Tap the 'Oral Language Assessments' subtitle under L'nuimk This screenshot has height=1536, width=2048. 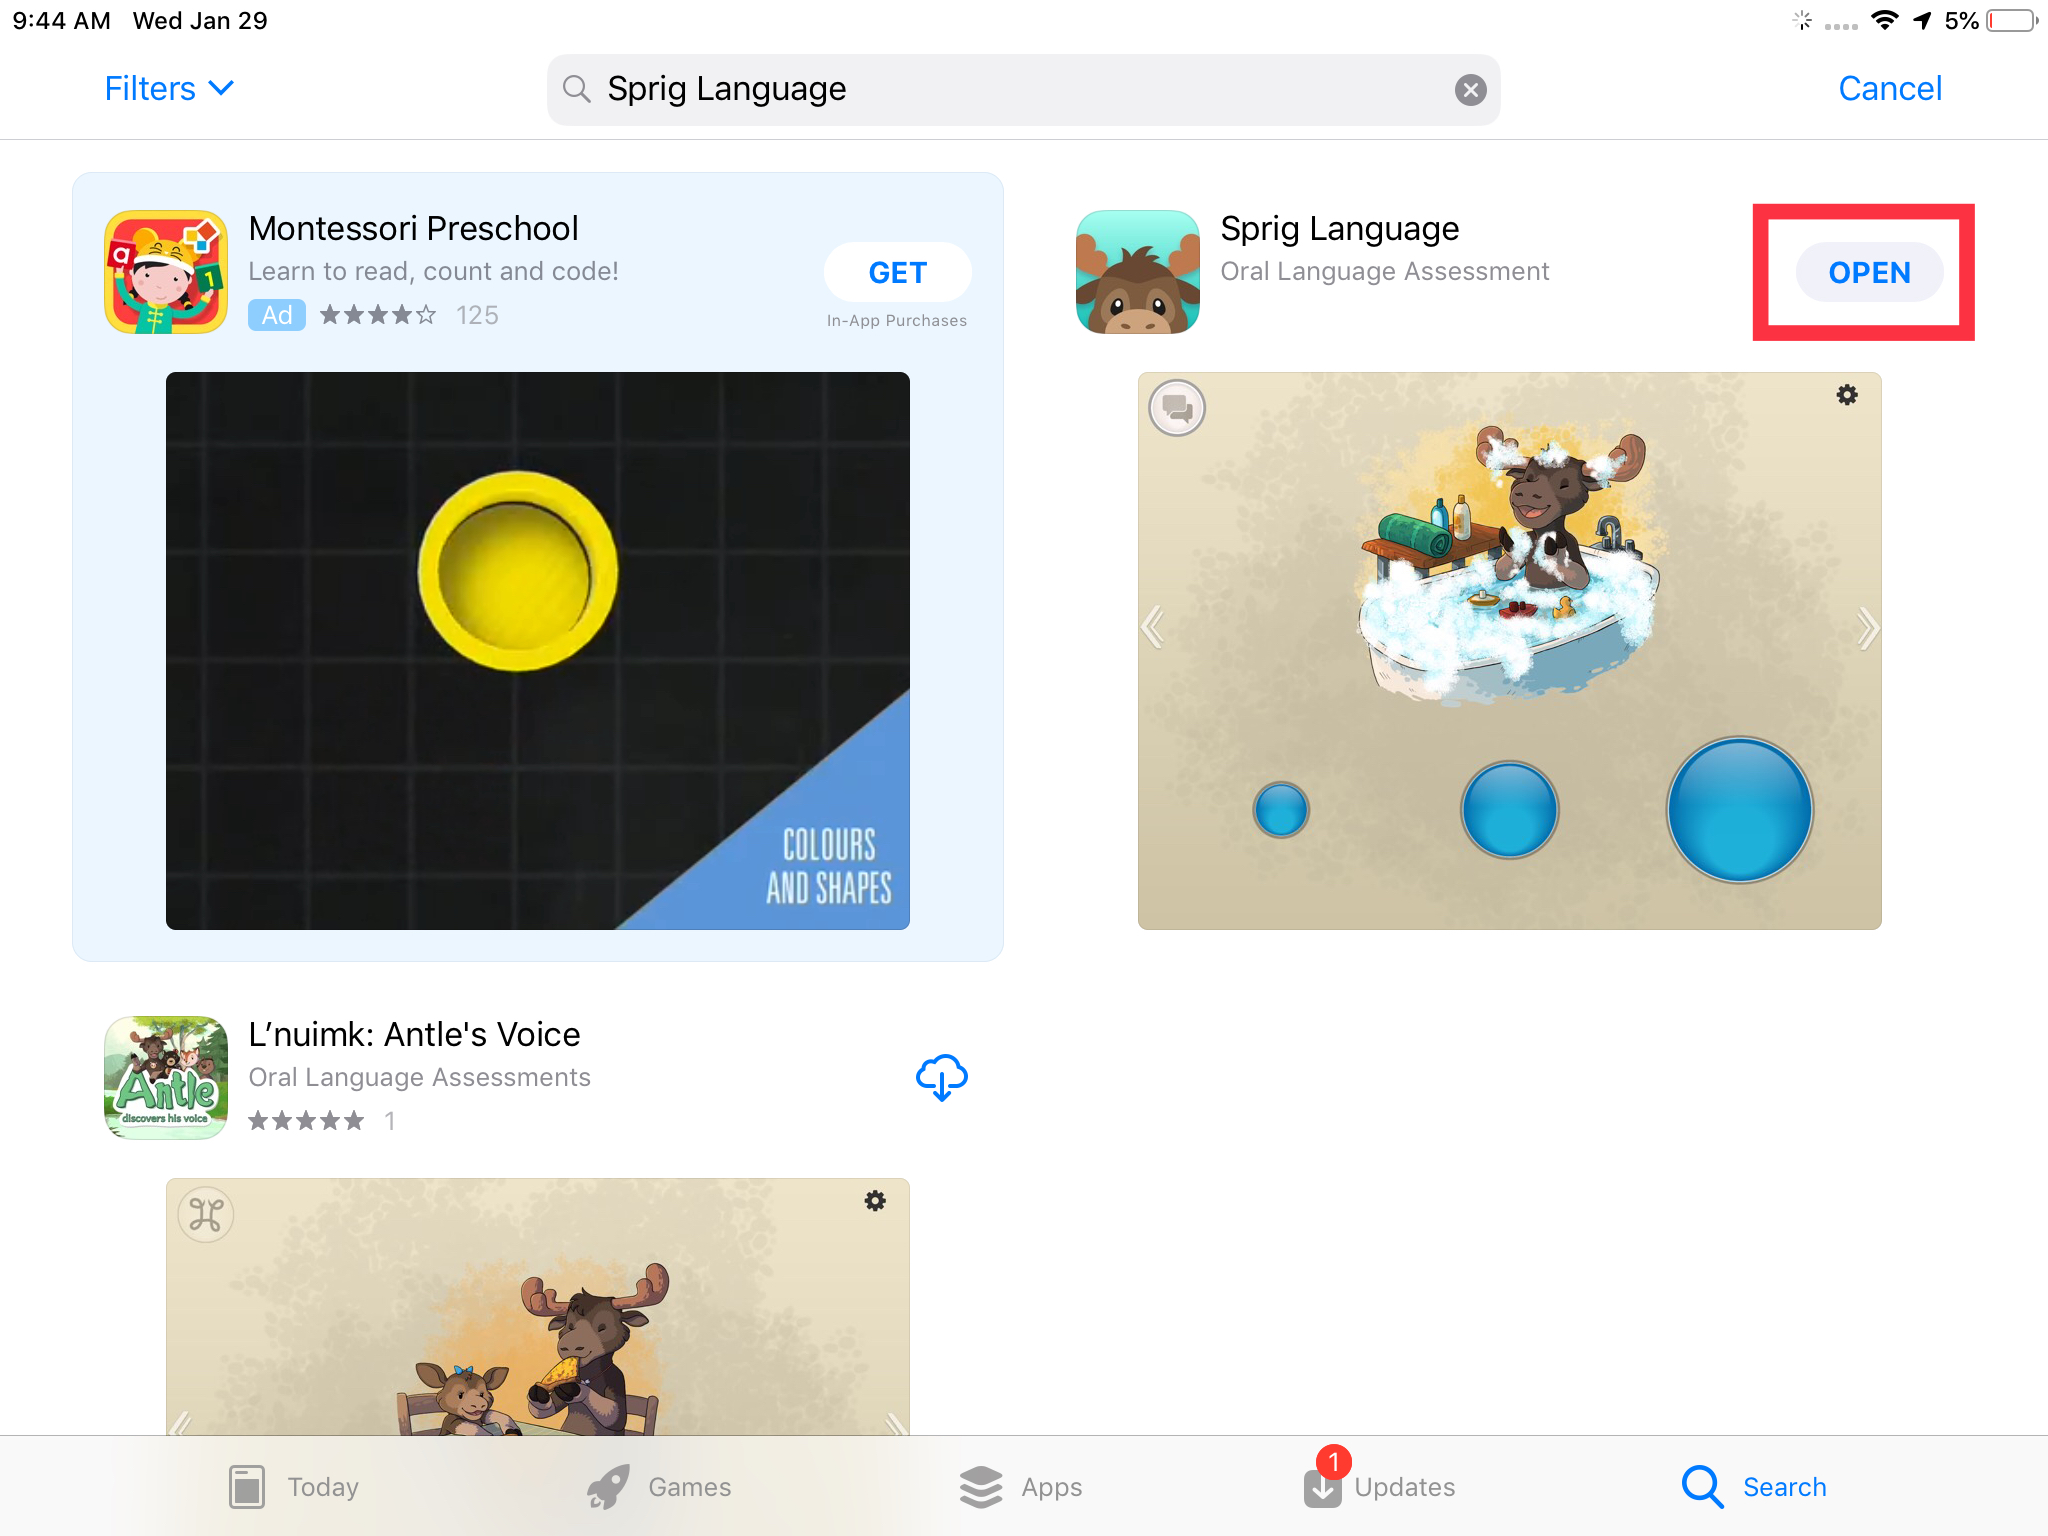[x=419, y=1078]
